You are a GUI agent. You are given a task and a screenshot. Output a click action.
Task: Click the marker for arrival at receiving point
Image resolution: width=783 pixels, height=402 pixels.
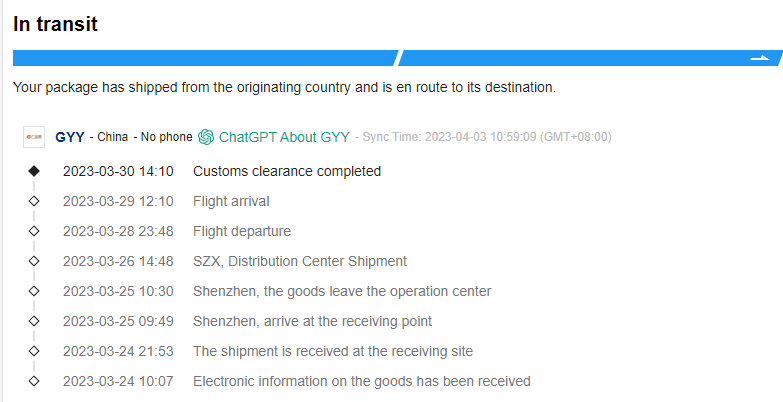pos(34,321)
